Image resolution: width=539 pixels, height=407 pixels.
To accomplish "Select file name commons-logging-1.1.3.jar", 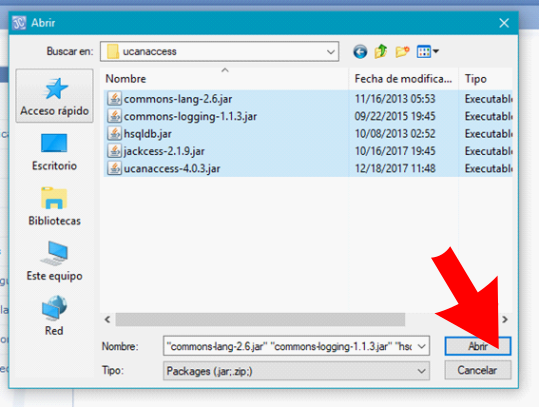I will (x=190, y=117).
